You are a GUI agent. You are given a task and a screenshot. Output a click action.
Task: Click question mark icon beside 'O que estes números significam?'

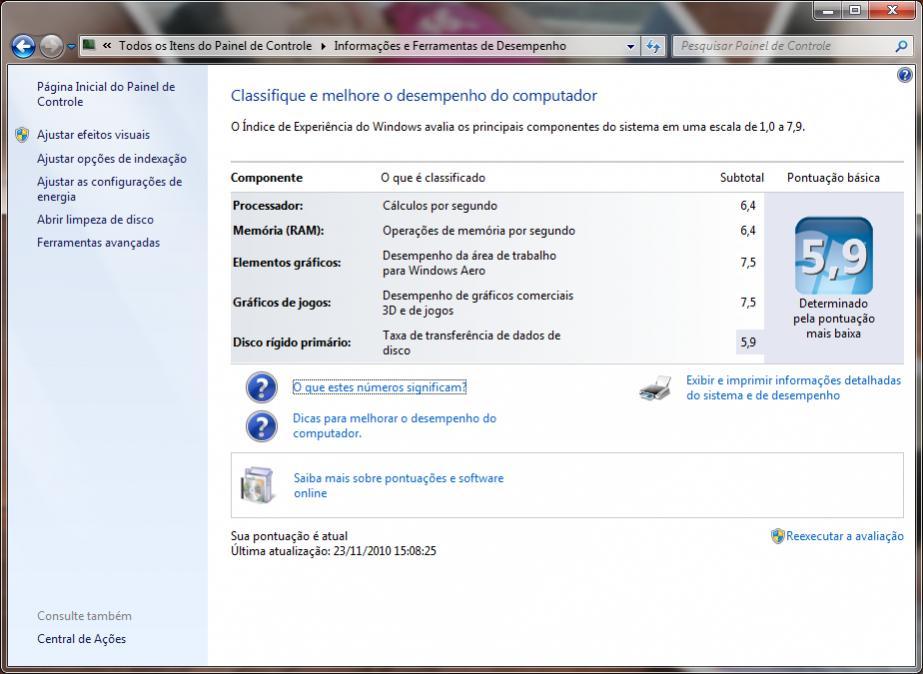[x=261, y=388]
